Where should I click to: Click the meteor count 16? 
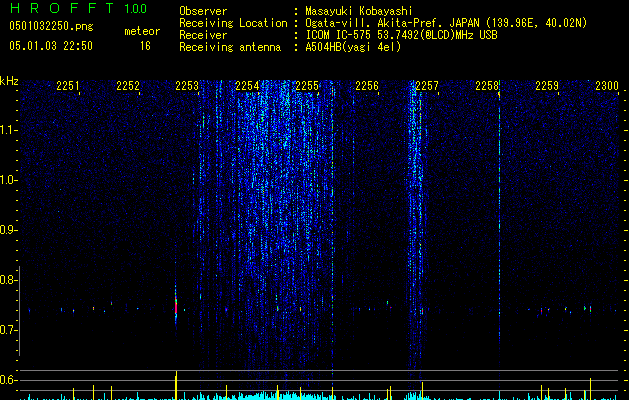145,46
